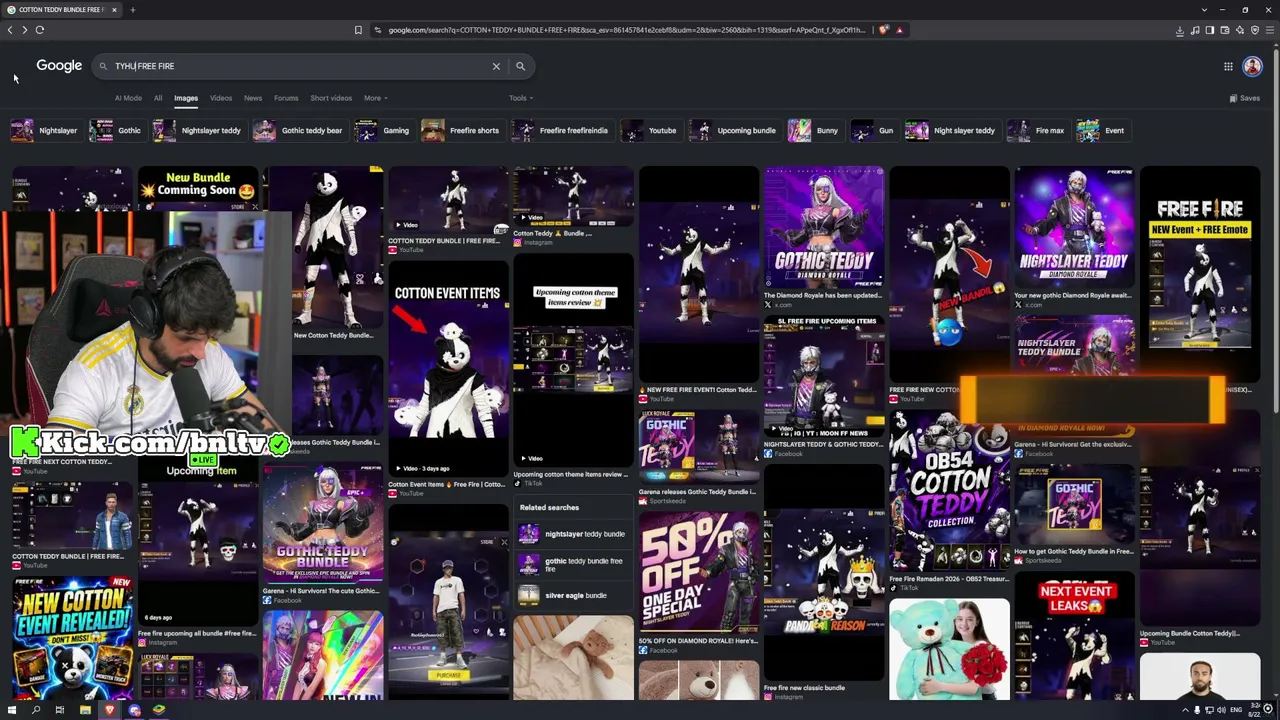This screenshot has height=720, width=1280.
Task: Switch to the News tab
Action: [x=253, y=98]
